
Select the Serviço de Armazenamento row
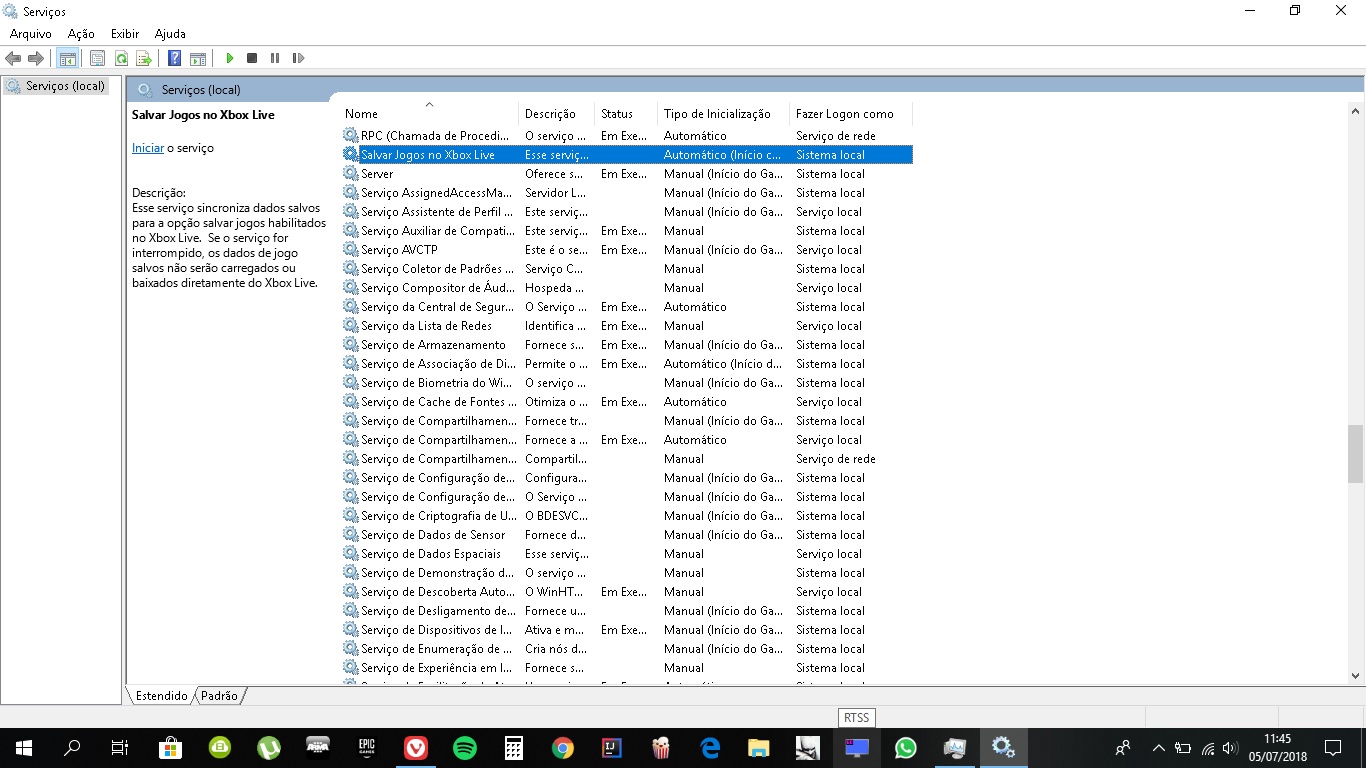tap(627, 345)
